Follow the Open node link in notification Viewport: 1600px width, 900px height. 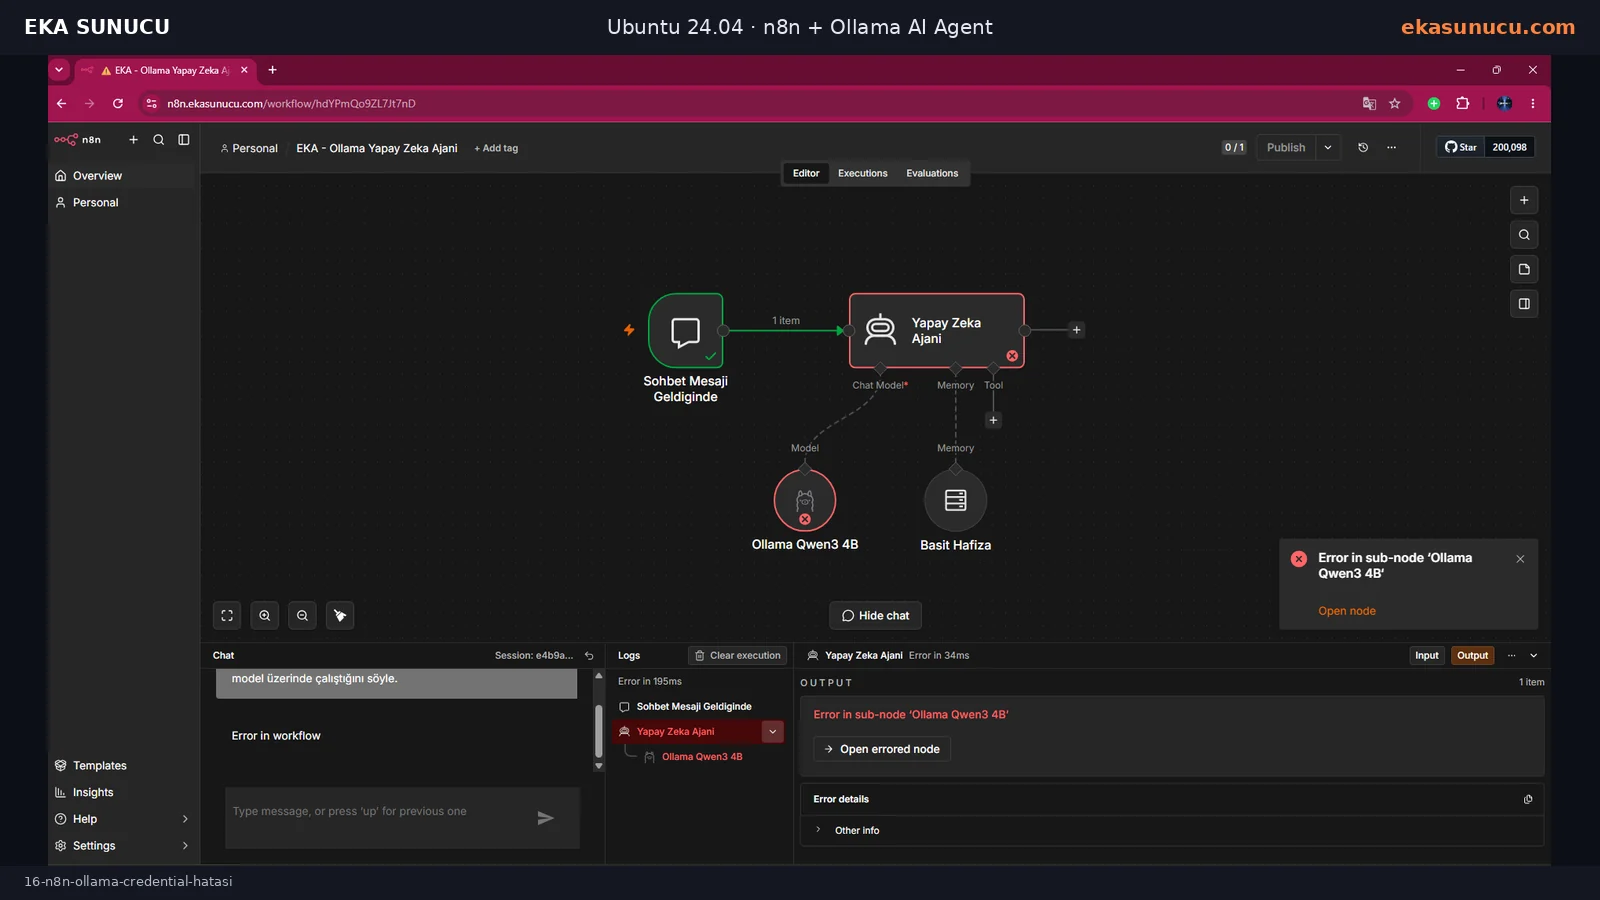coord(1347,611)
